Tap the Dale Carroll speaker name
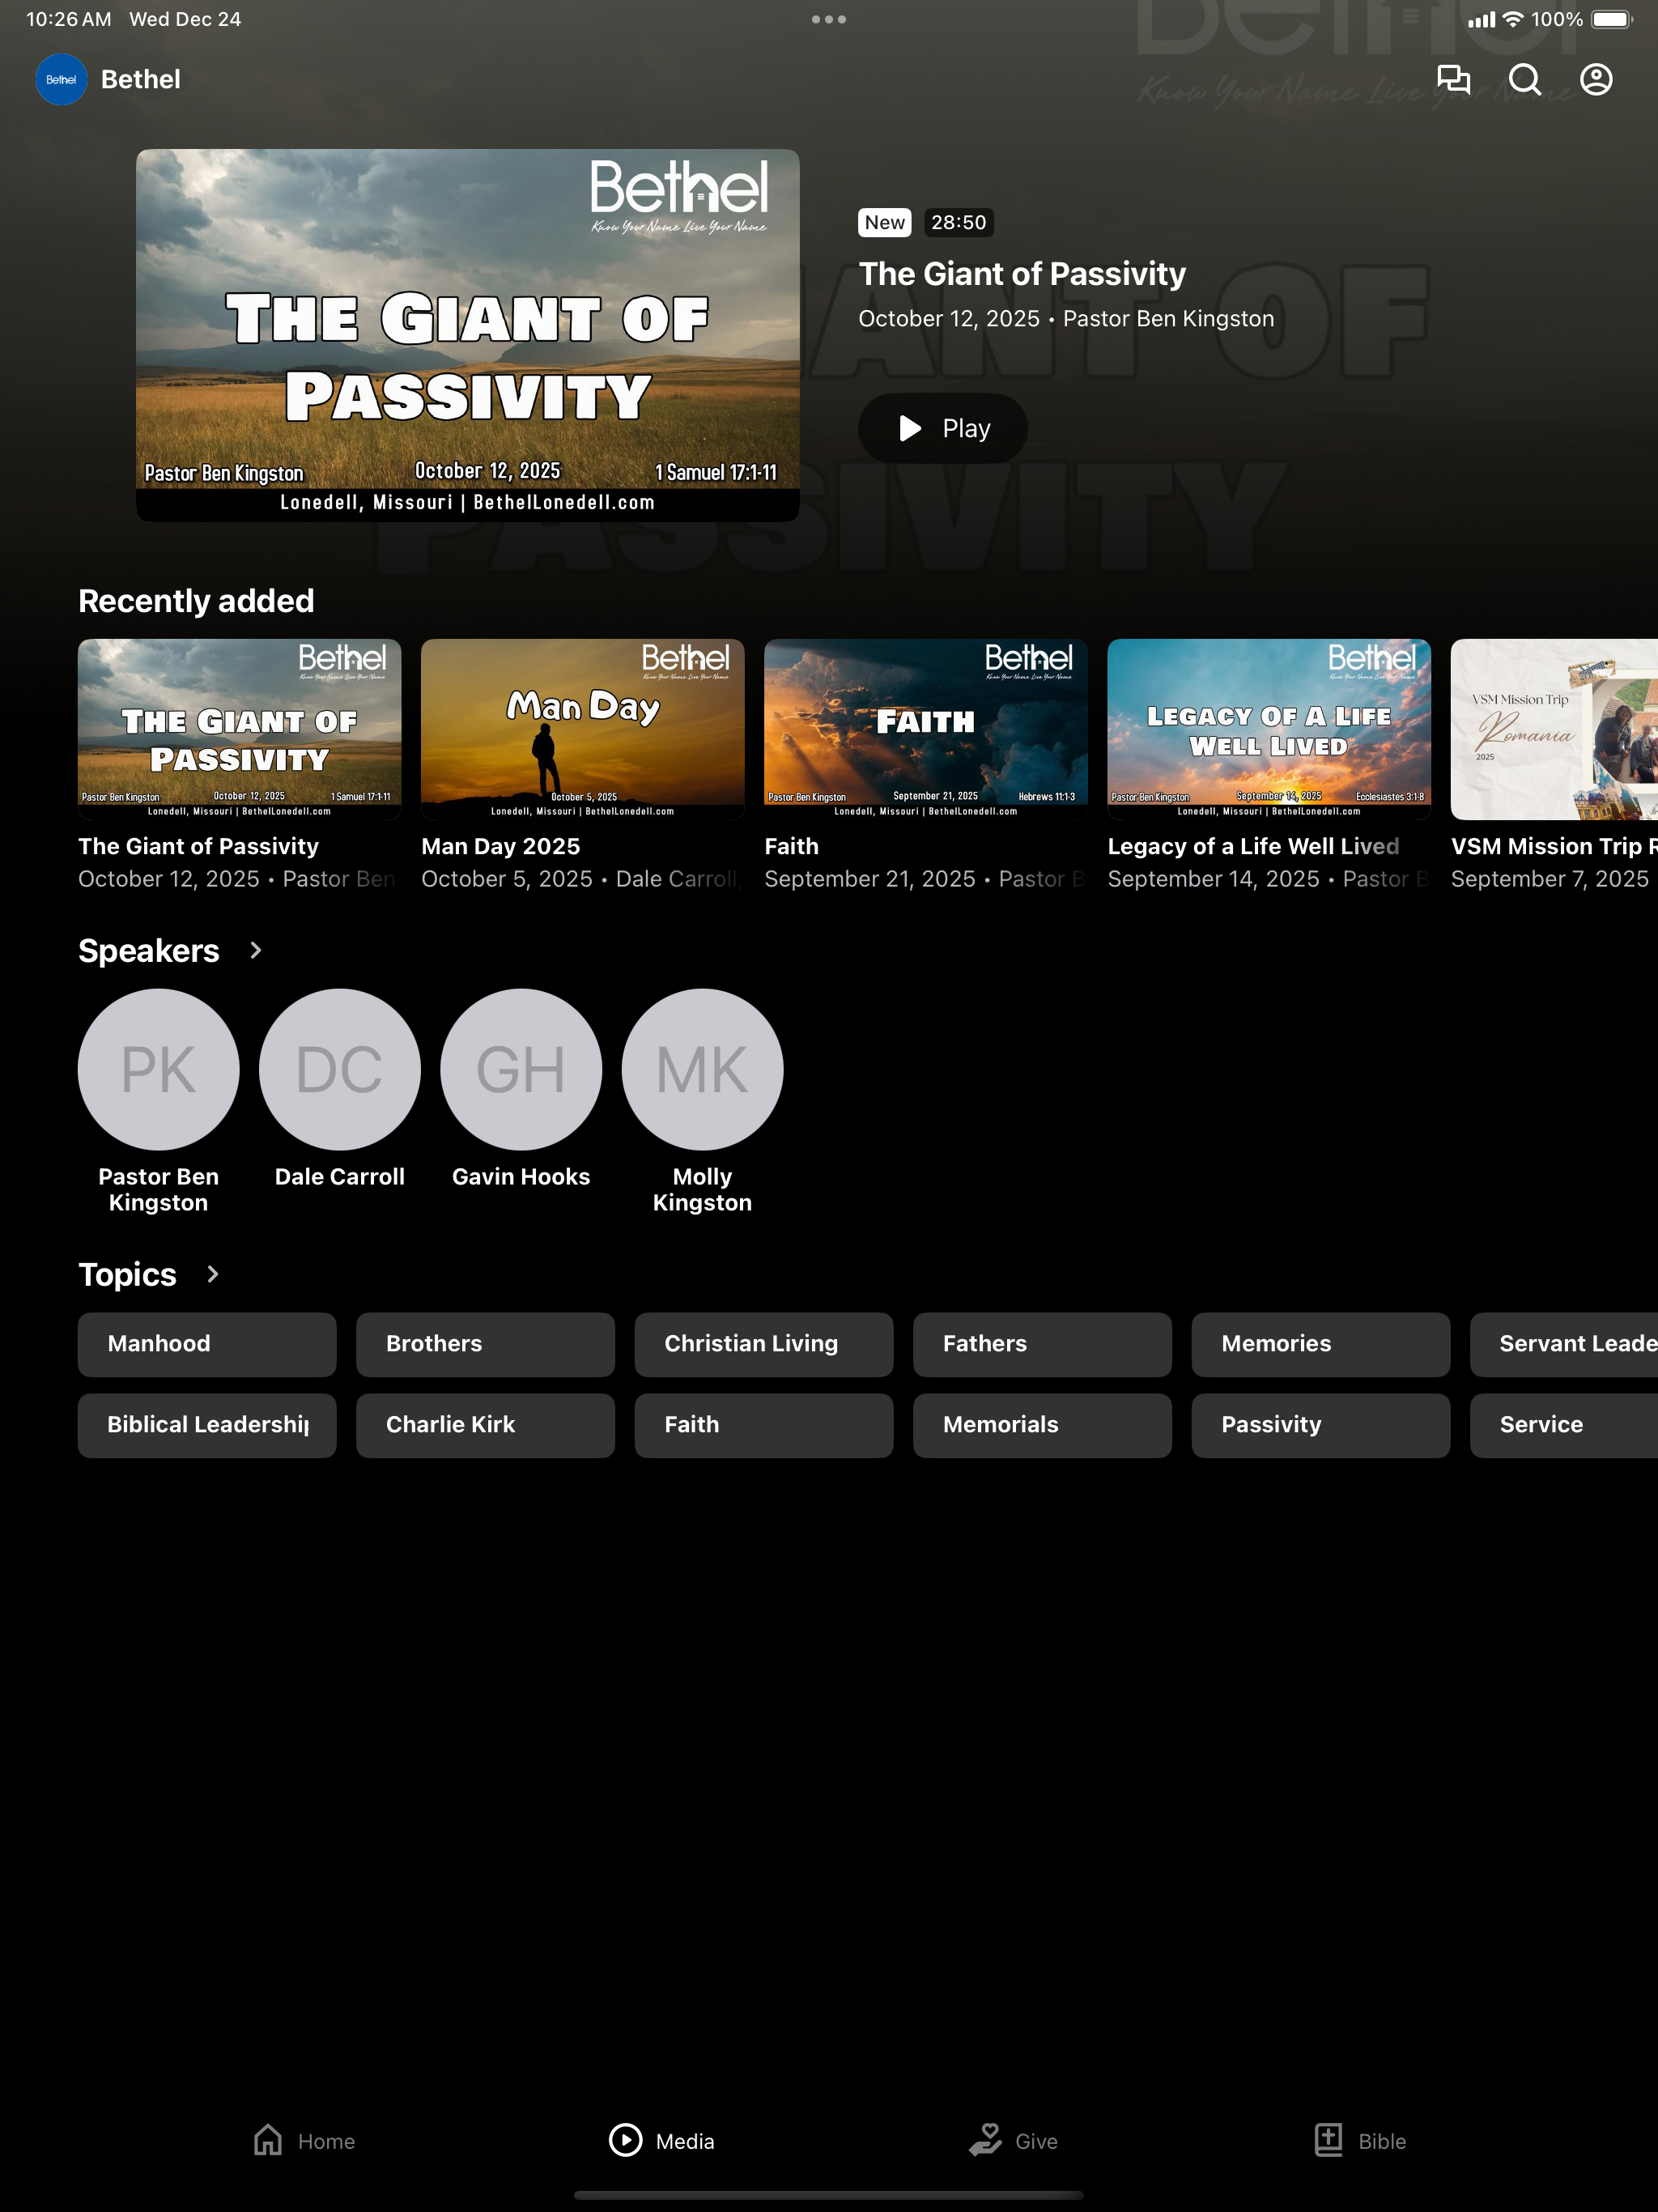Image resolution: width=1658 pixels, height=2212 pixels. (x=340, y=1176)
